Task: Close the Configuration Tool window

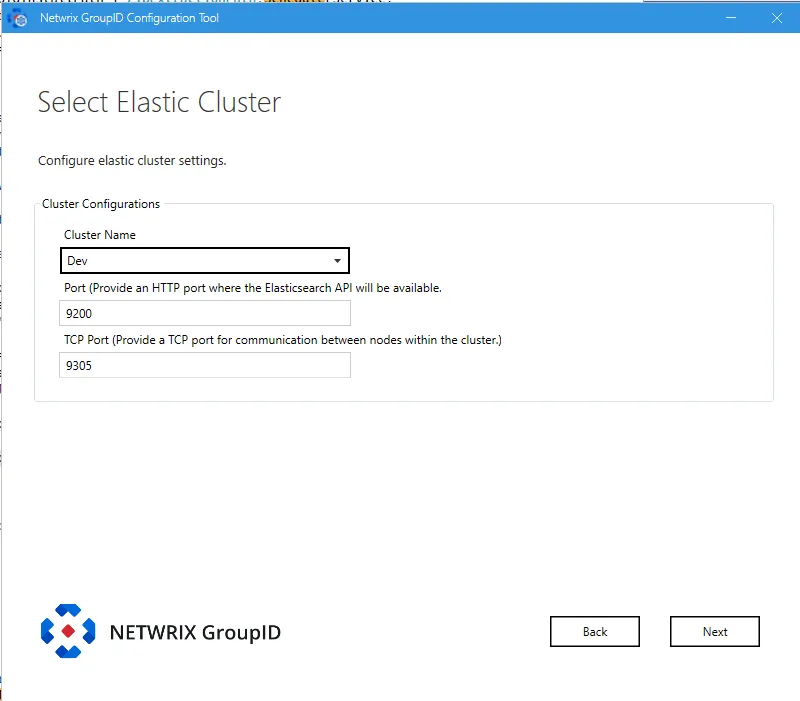Action: click(777, 18)
